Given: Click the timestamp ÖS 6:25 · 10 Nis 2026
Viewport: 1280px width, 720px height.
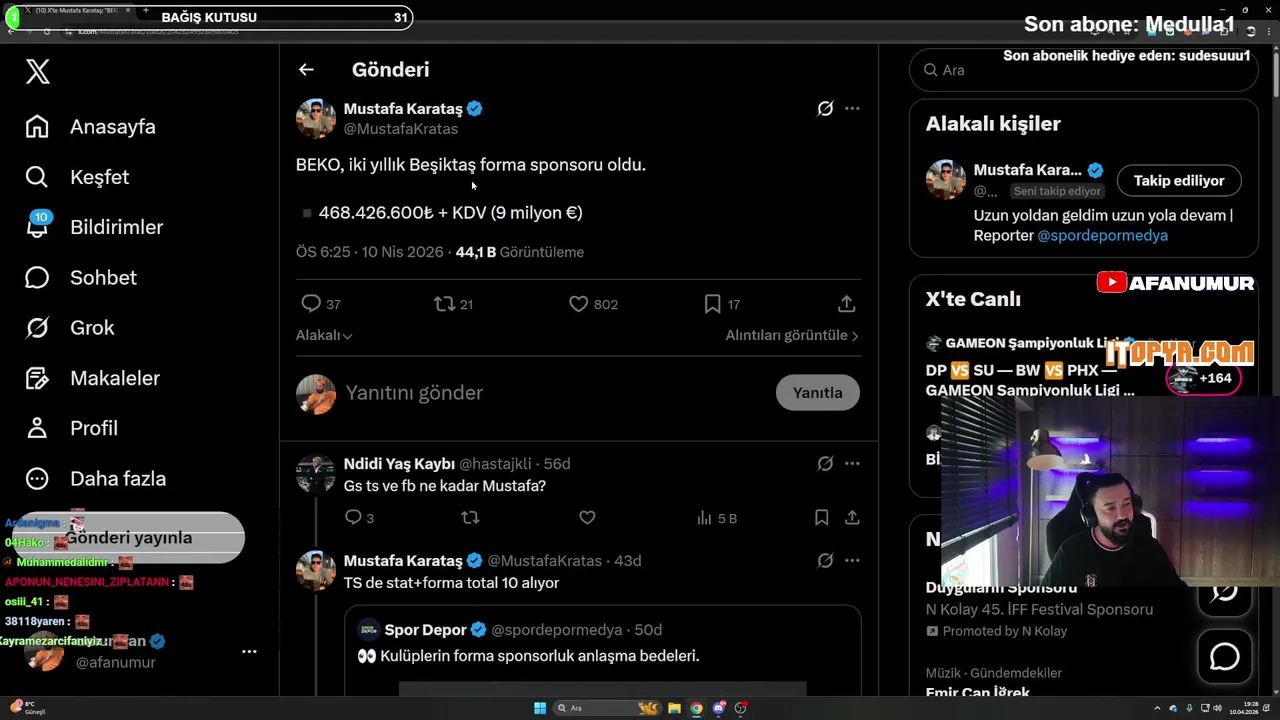Looking at the screenshot, I should click(370, 252).
